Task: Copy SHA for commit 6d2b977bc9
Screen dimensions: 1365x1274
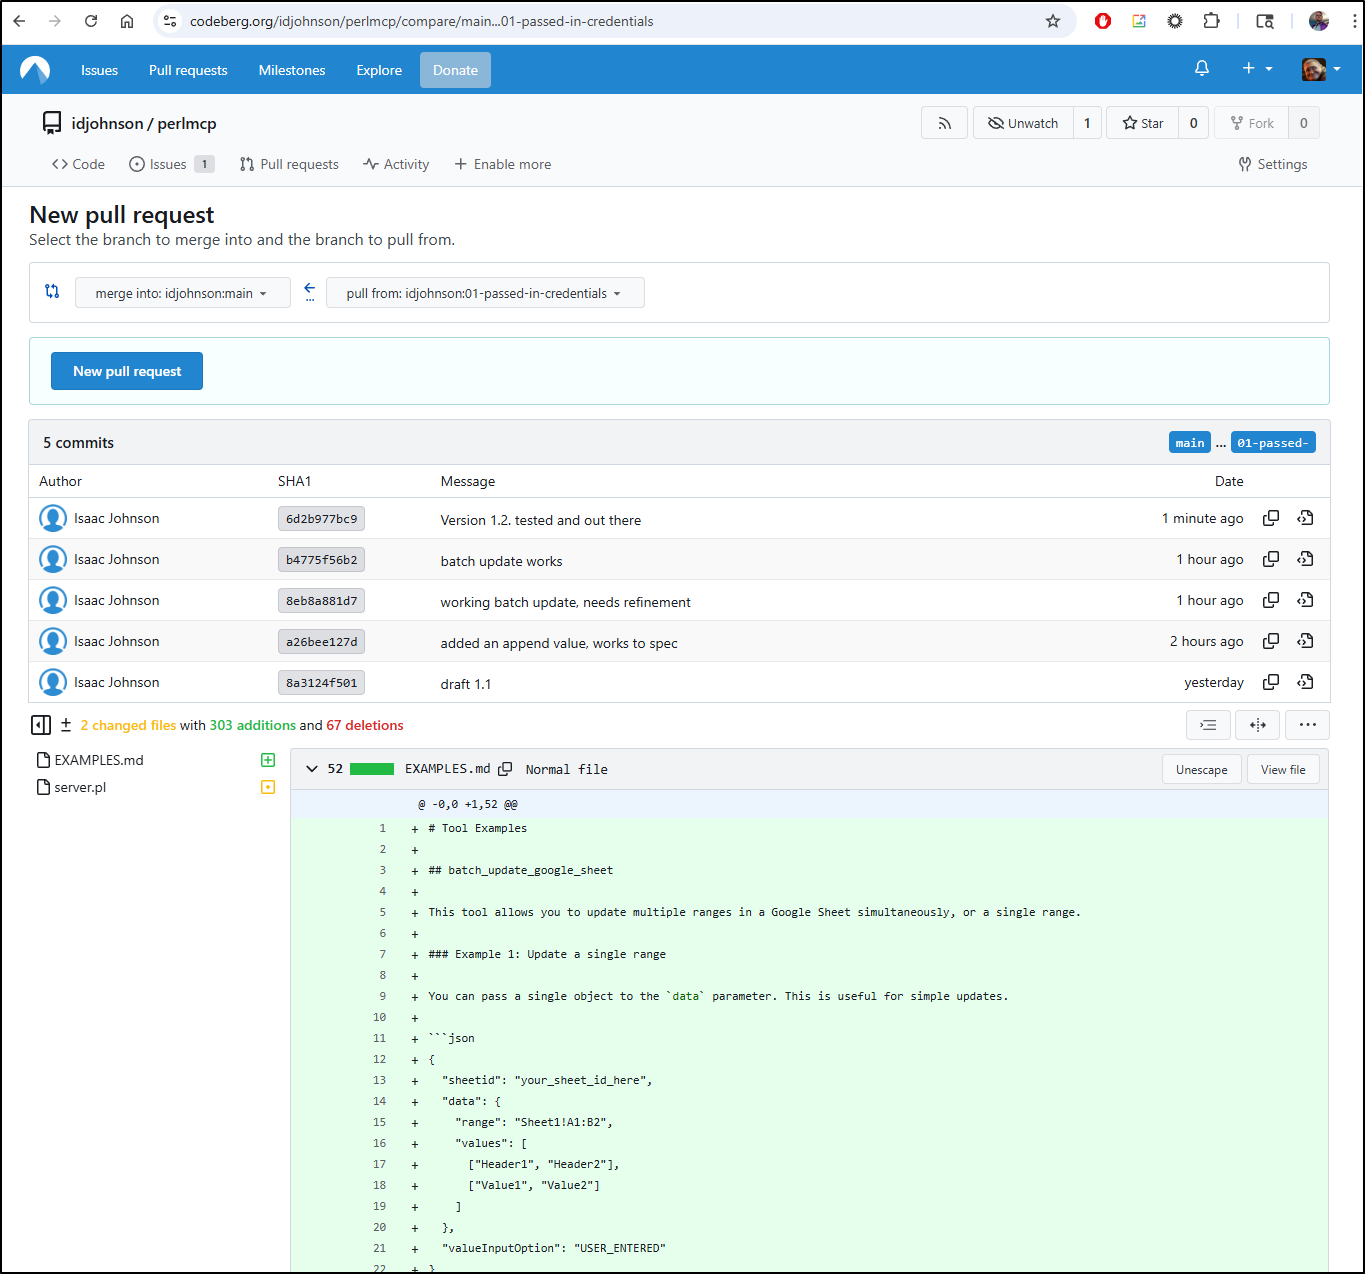Action: 1271,518
